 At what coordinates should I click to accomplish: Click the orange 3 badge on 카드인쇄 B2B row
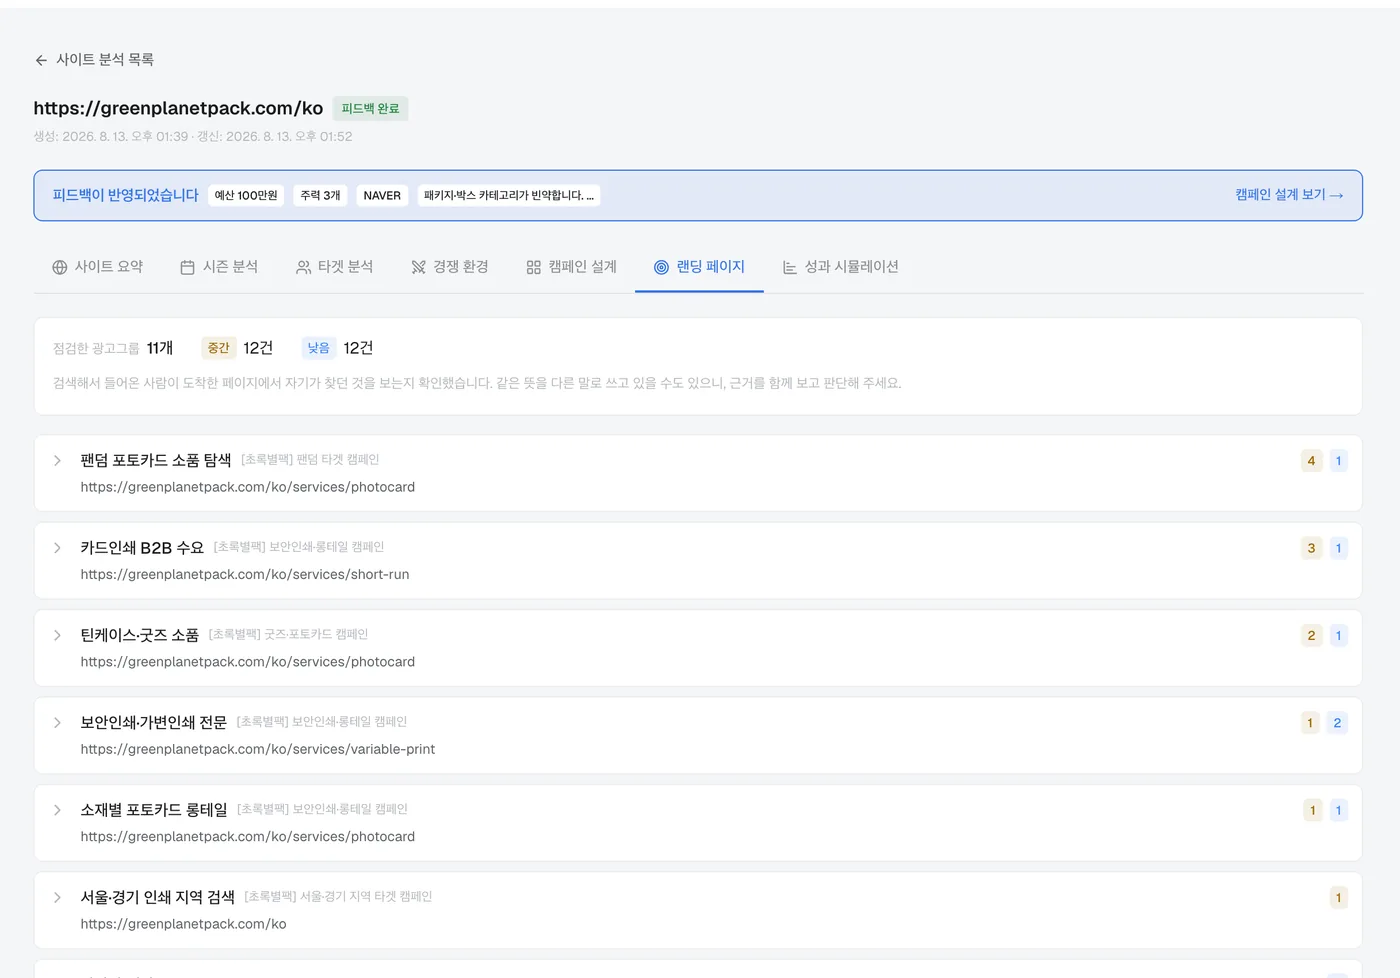(1311, 548)
